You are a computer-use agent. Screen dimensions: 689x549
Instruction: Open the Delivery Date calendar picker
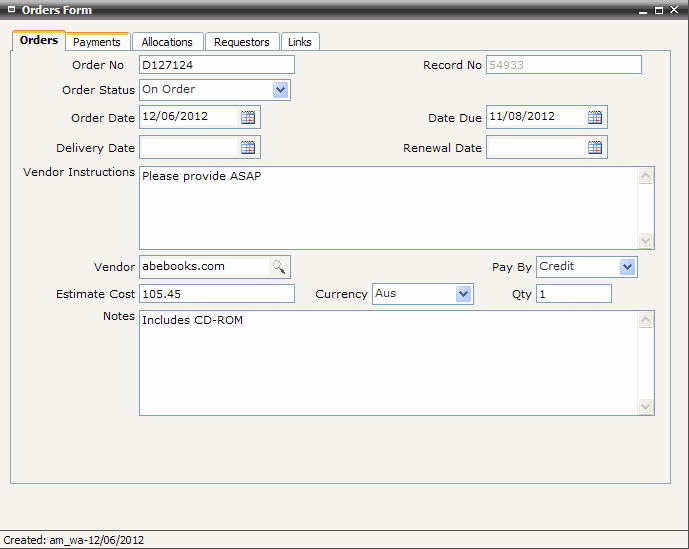(x=248, y=148)
